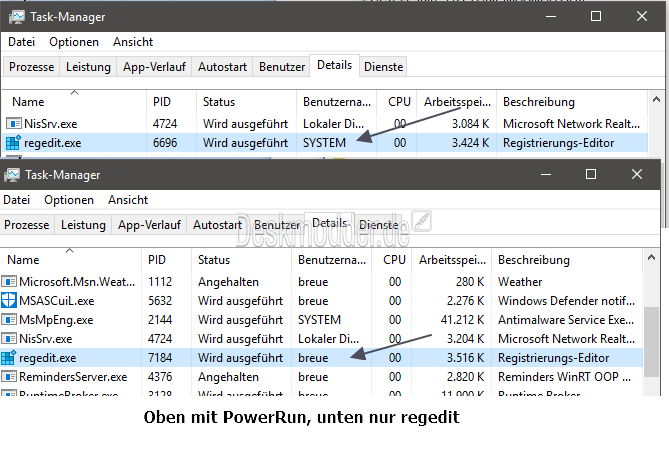669x456 pixels.
Task: Sort by PID column in lower Task-Manager
Action: 166,259
